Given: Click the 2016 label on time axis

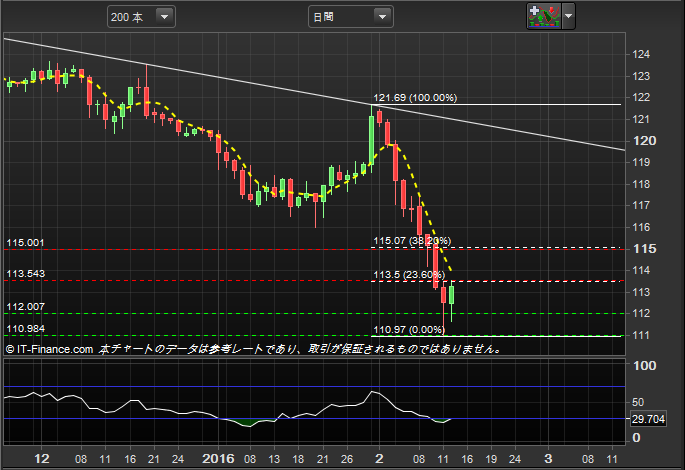Looking at the screenshot, I should 218,459.
